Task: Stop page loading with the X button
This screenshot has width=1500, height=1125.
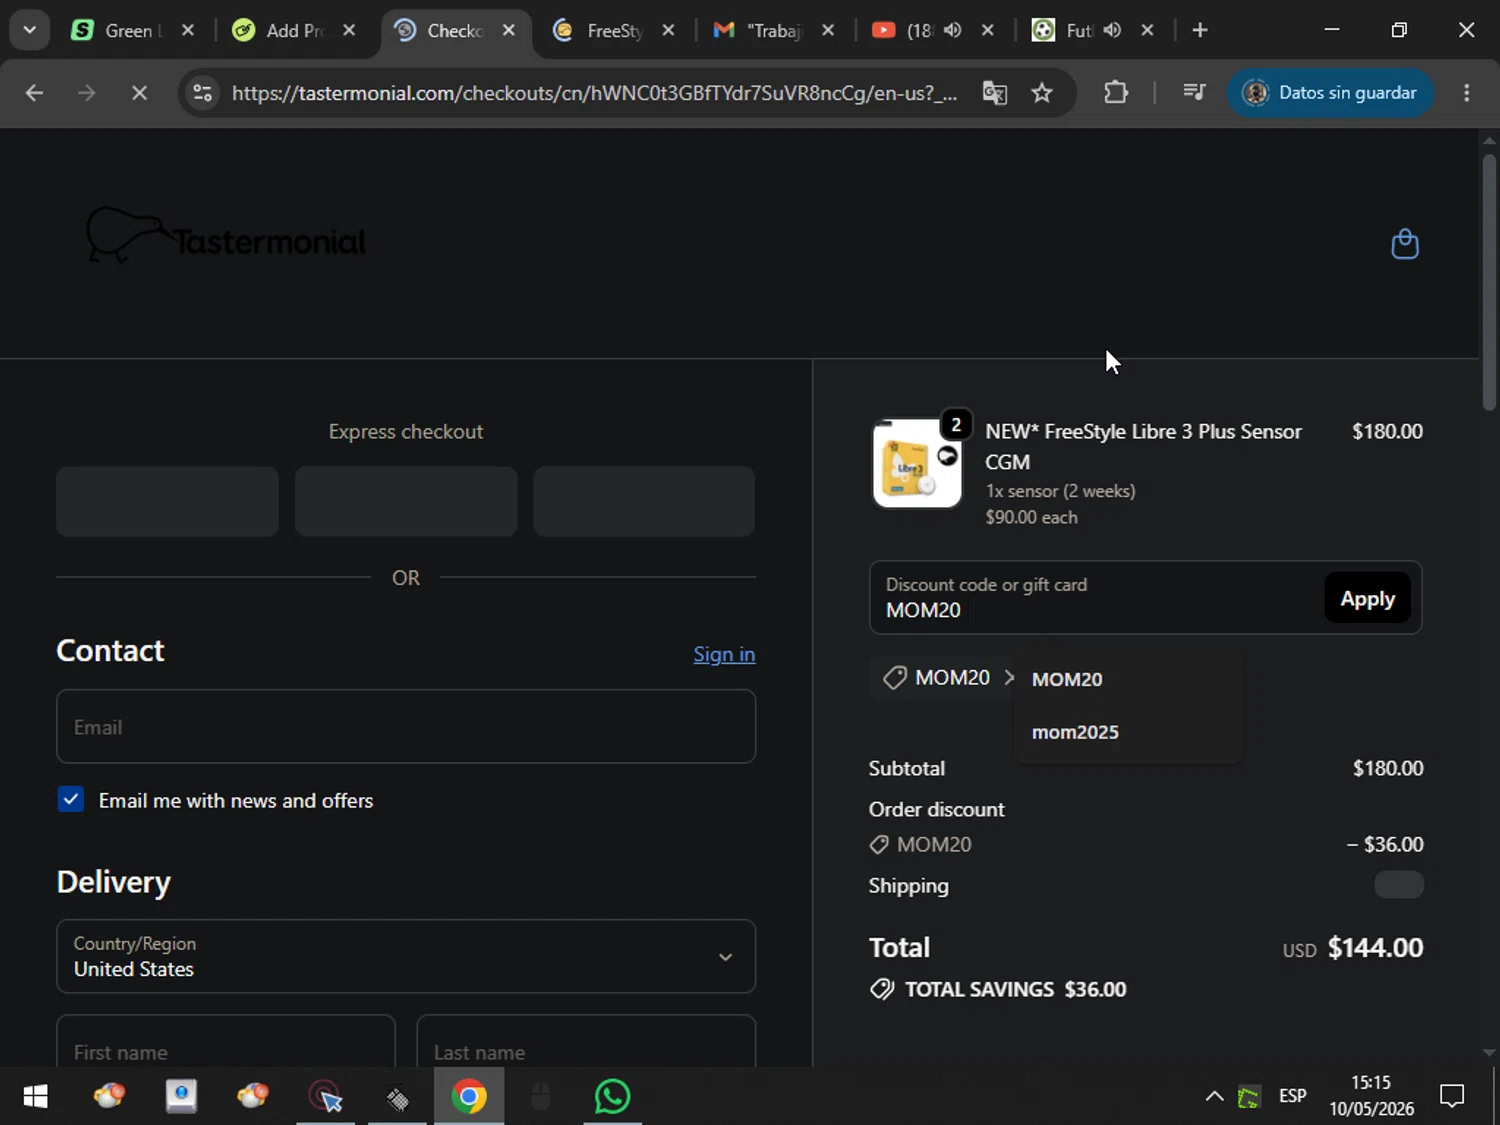Action: click(x=140, y=93)
